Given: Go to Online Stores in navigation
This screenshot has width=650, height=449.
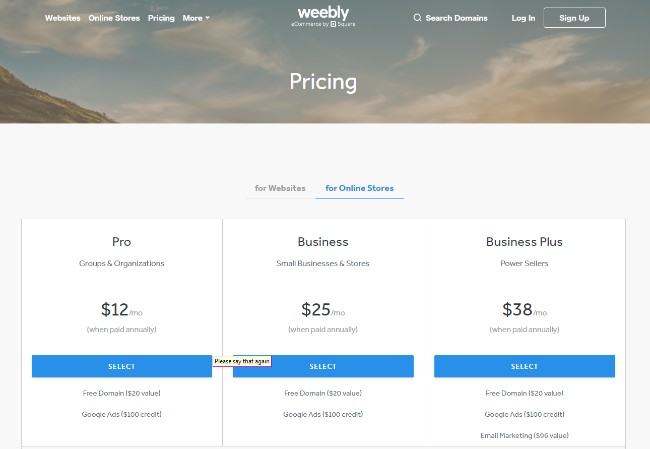Looking at the screenshot, I should [114, 18].
